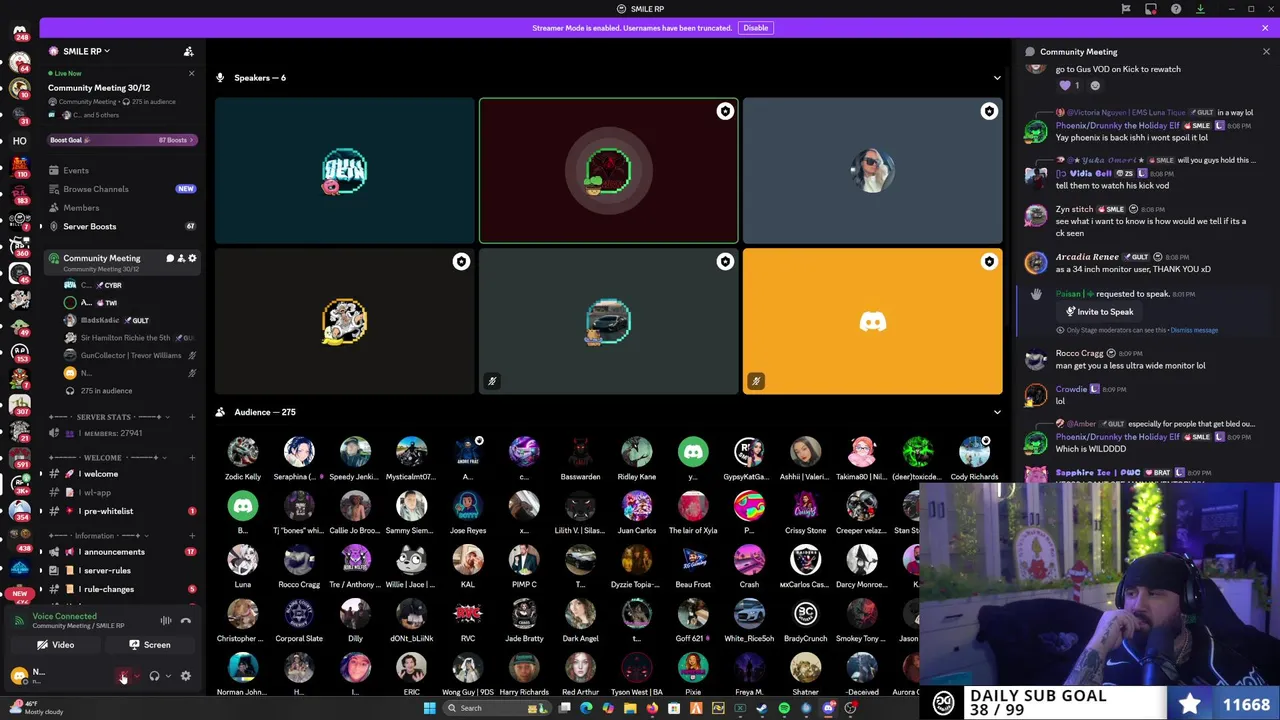Open the pre-whitelist channel
Image resolution: width=1280 pixels, height=720 pixels.
(108, 511)
